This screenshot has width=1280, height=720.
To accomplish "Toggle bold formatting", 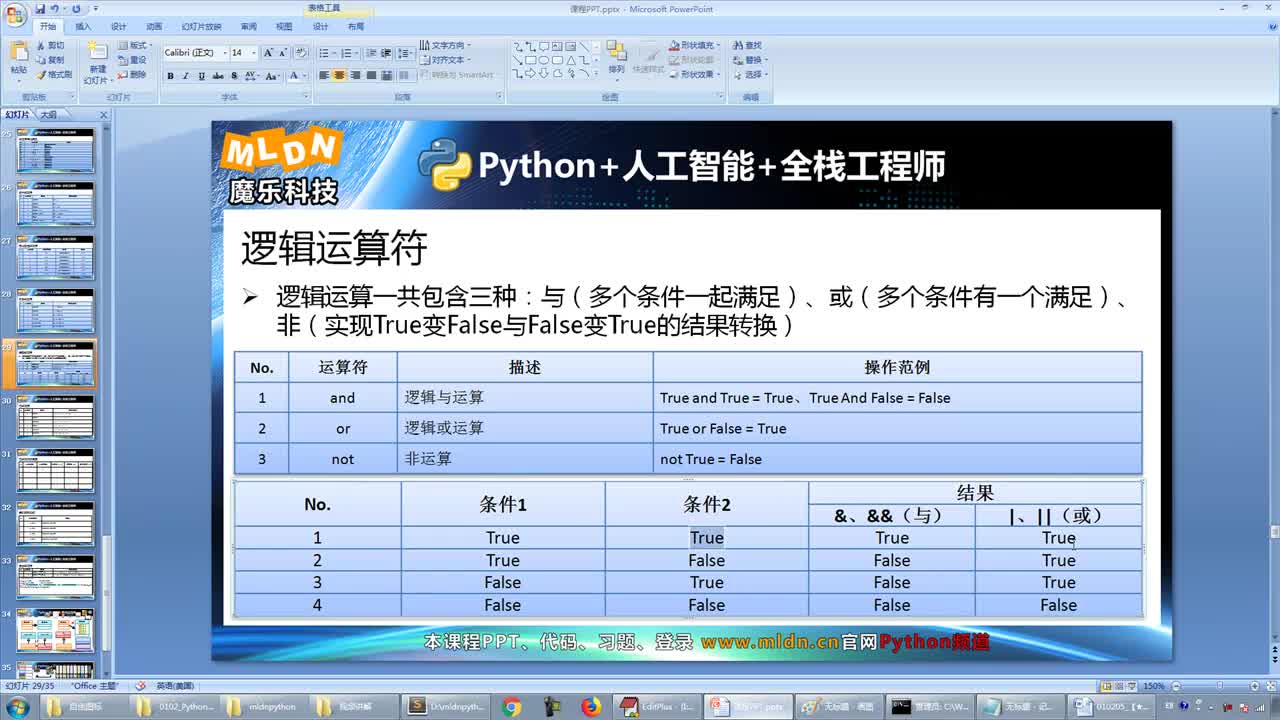I will (x=170, y=77).
